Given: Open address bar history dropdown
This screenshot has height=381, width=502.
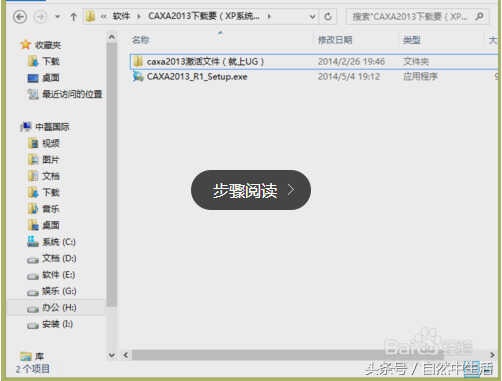Looking at the screenshot, I should tap(312, 16).
